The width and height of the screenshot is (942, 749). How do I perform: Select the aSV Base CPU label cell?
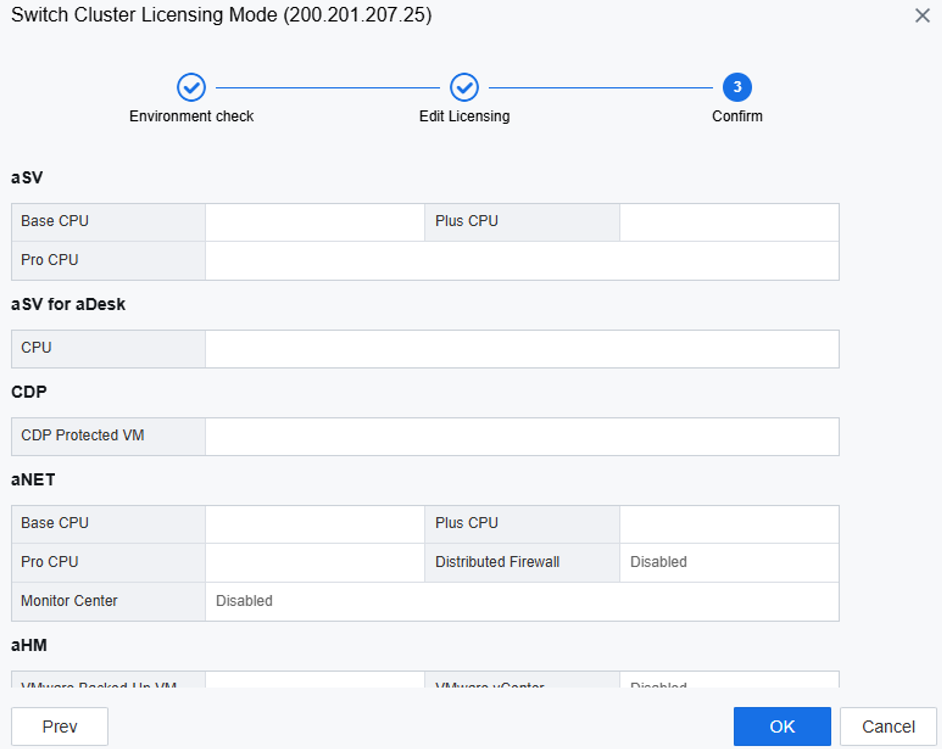pyautogui.click(x=108, y=222)
